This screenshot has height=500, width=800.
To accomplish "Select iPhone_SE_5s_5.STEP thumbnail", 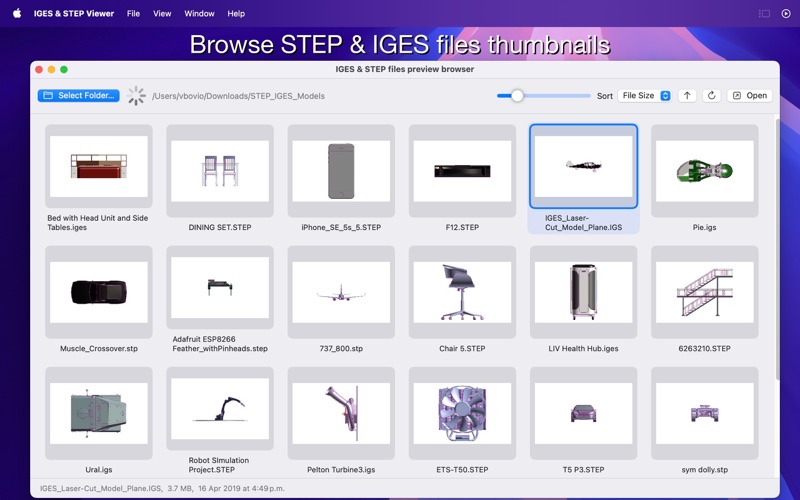I will (x=341, y=171).
